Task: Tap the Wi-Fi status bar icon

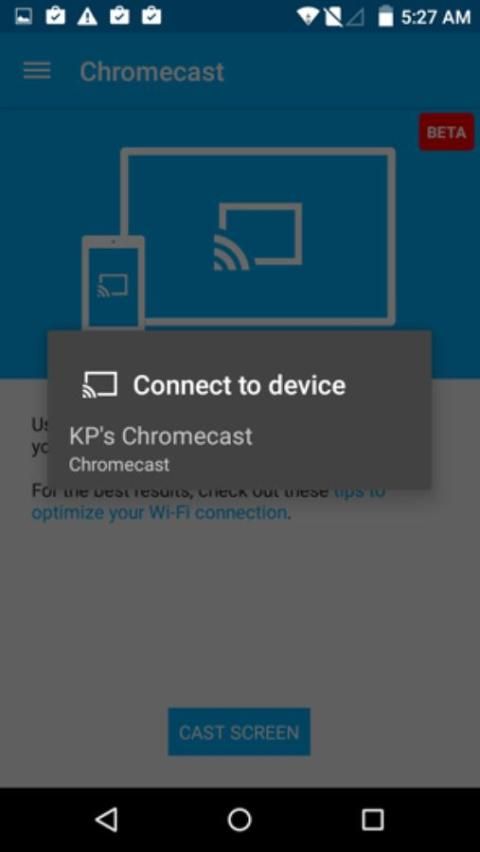Action: coord(308,17)
